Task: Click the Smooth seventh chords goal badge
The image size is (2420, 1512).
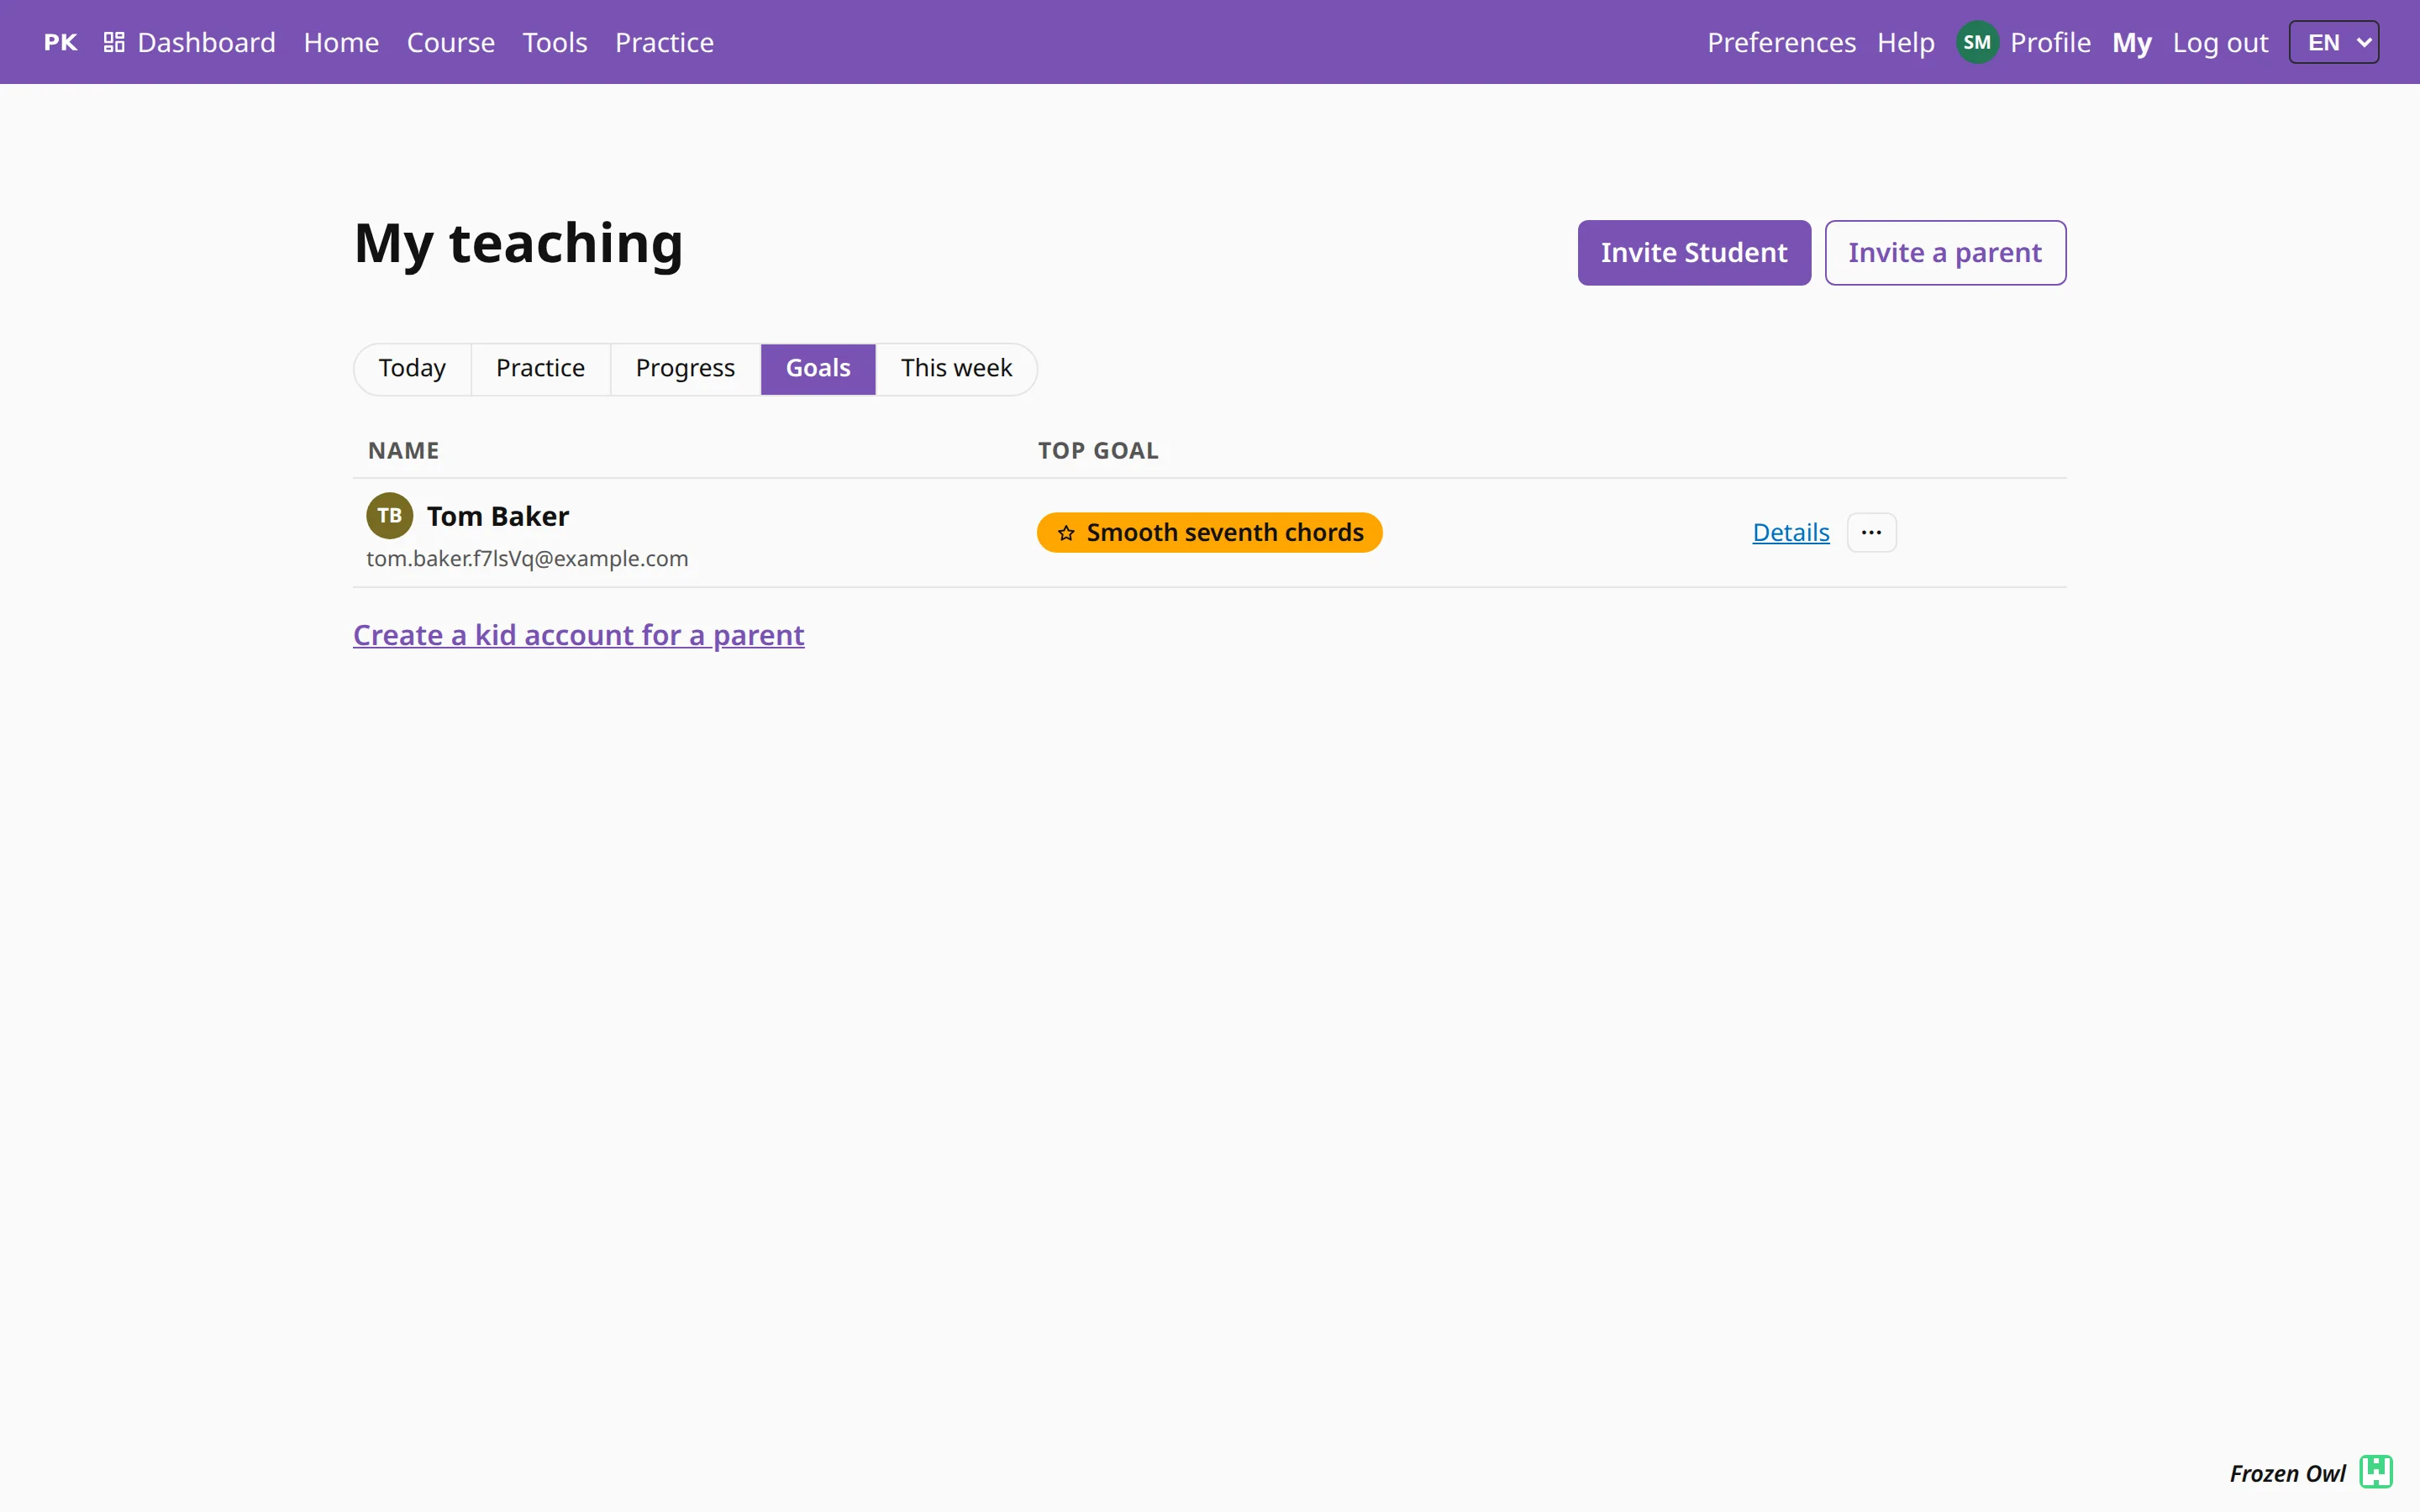Action: pyautogui.click(x=1209, y=533)
